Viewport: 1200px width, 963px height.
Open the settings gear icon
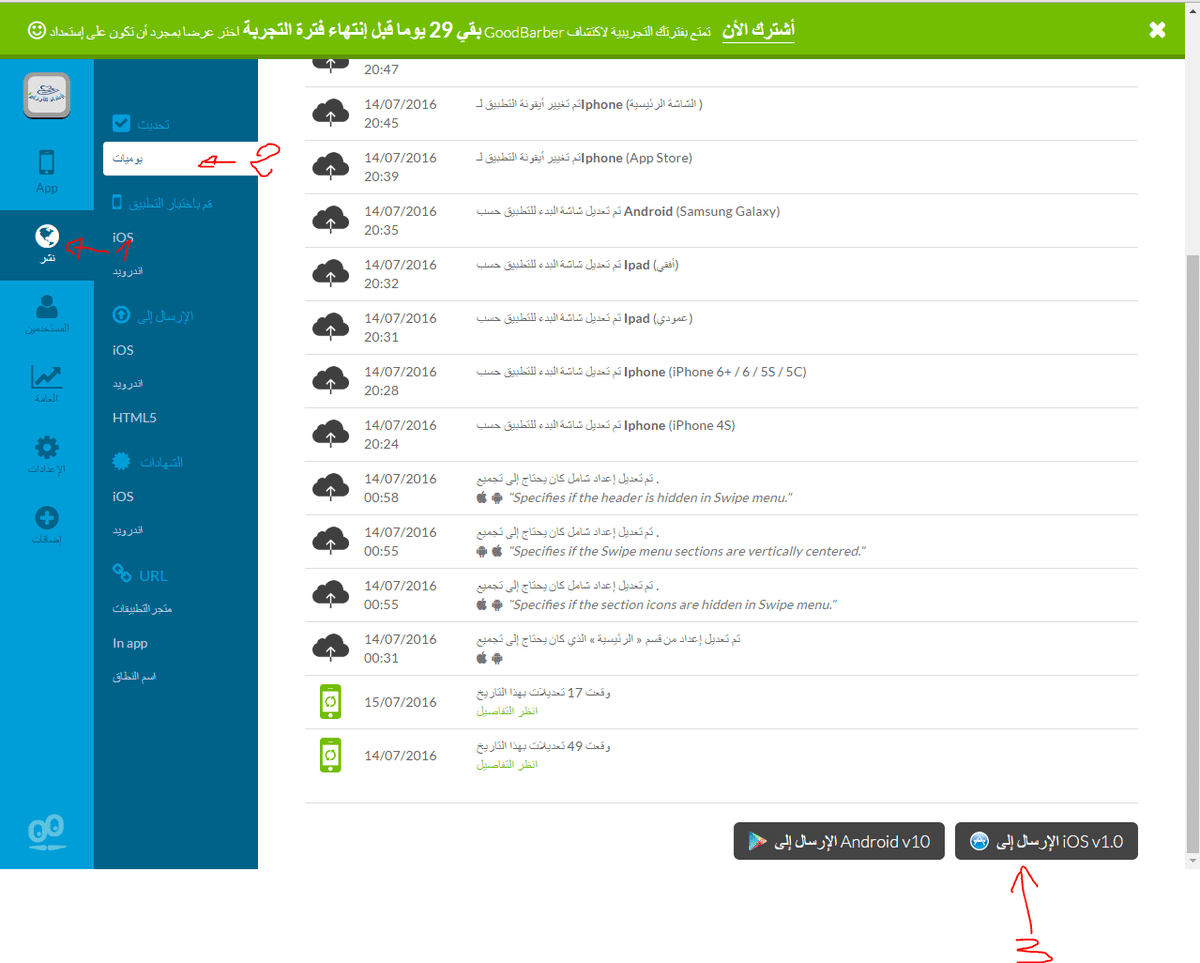tap(46, 447)
